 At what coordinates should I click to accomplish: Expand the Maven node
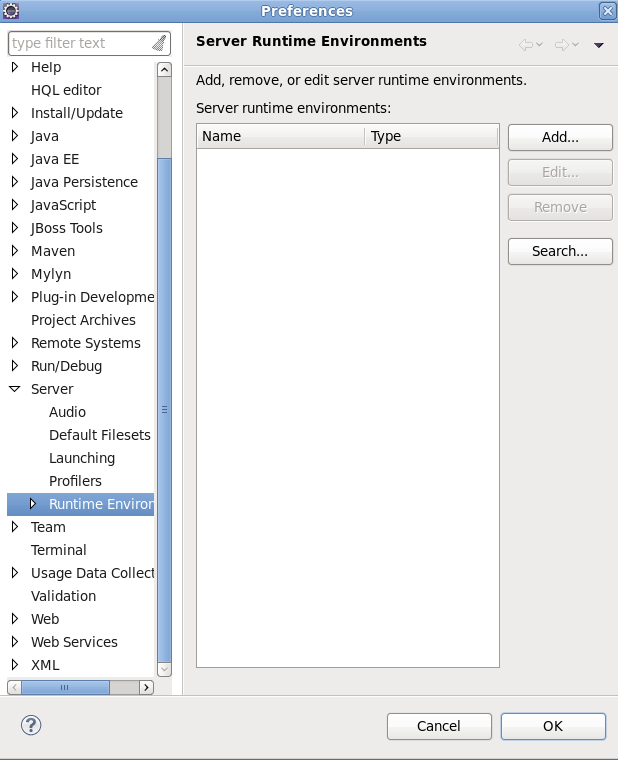15,251
